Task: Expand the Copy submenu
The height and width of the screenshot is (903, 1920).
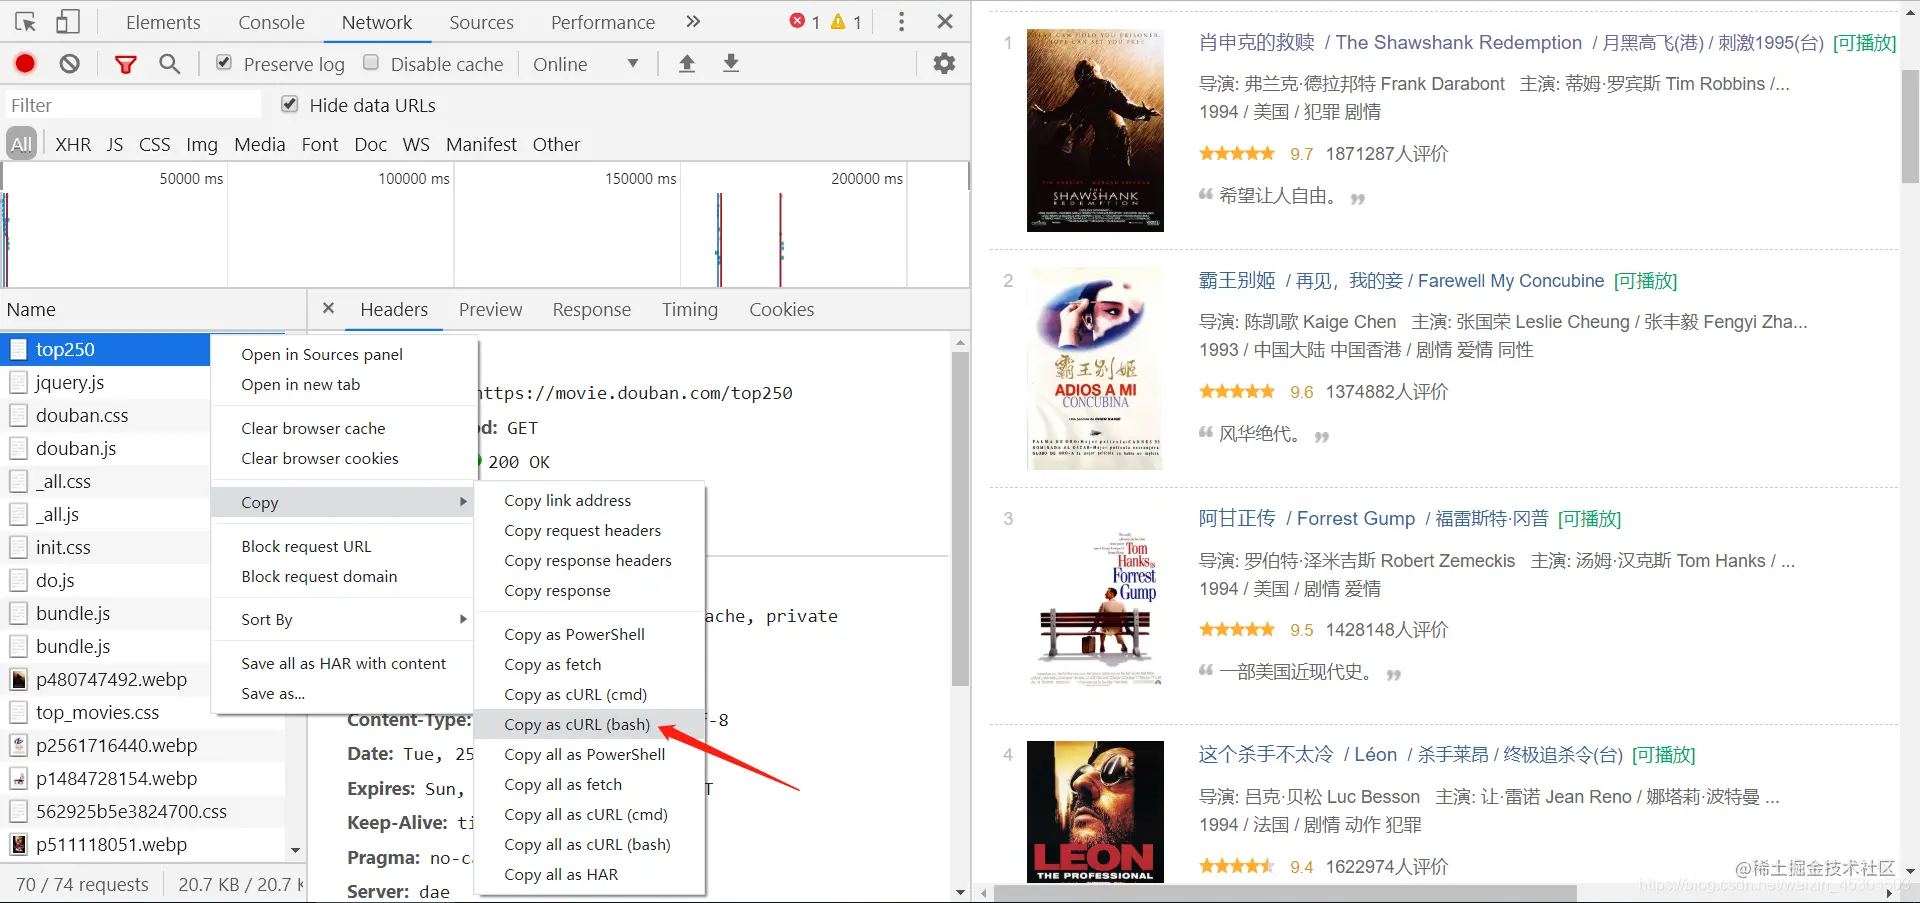Action: click(x=343, y=502)
